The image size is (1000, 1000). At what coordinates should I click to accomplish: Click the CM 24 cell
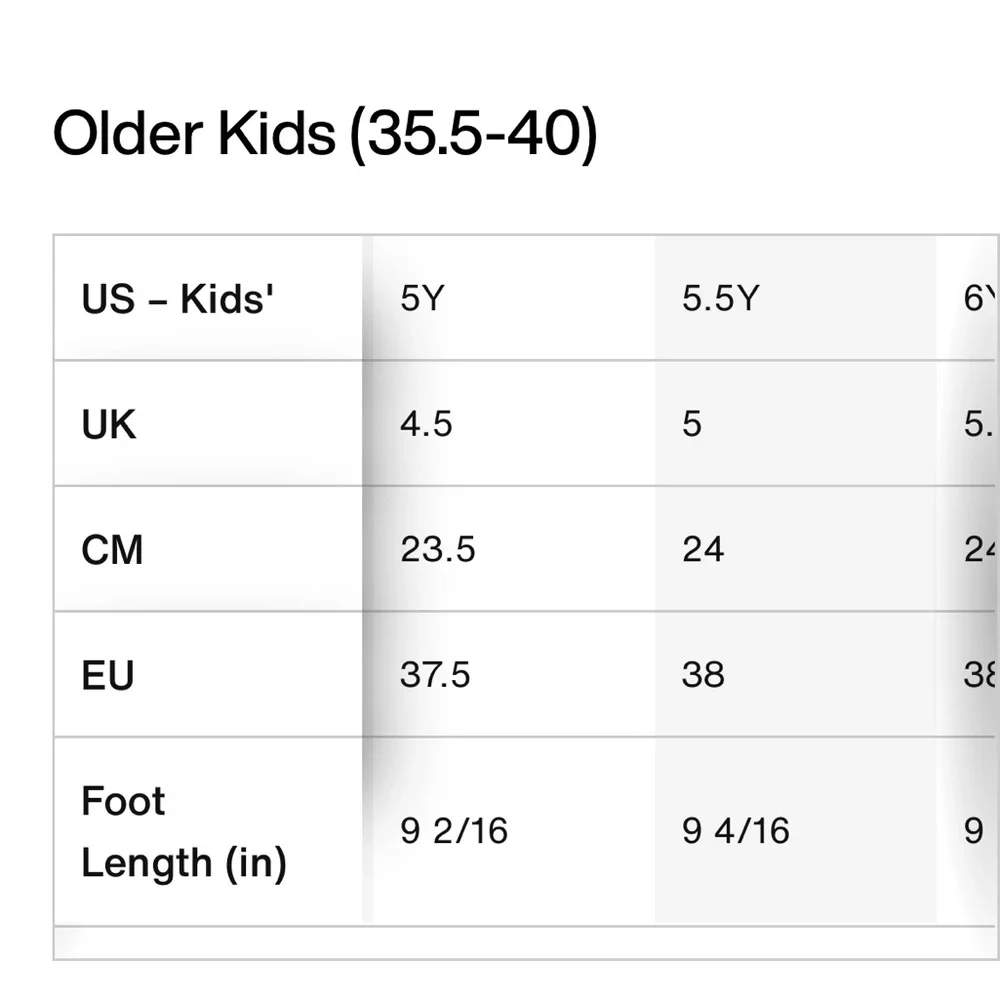tap(795, 549)
